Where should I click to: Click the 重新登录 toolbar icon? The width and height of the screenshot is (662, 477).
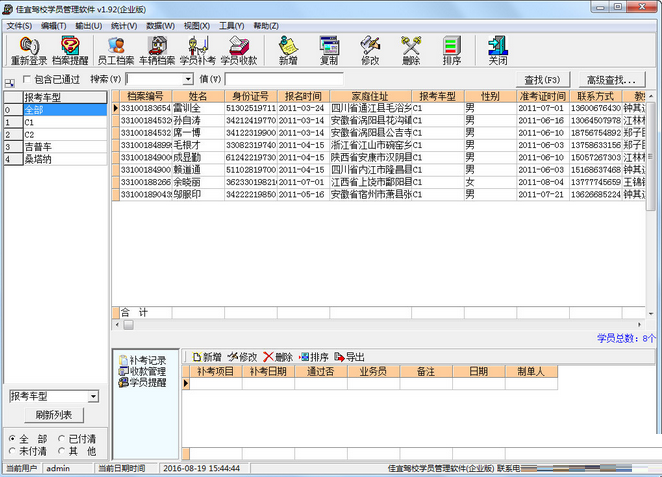pos(29,51)
